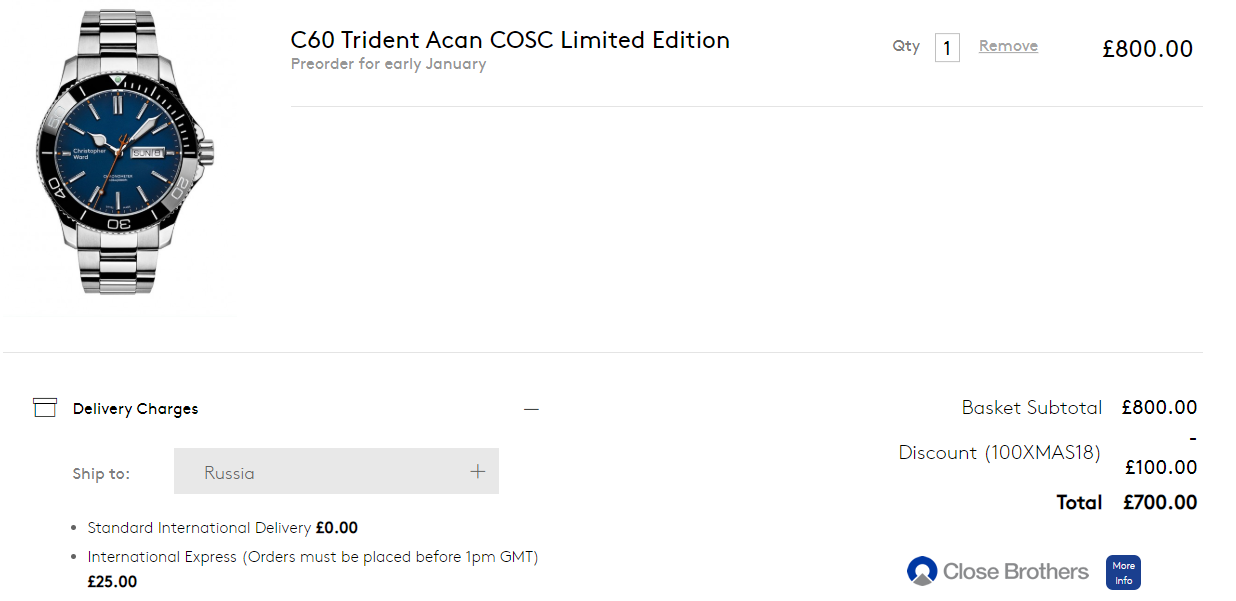Click the International Express delivery option
This screenshot has width=1236, height=601.
click(x=312, y=557)
